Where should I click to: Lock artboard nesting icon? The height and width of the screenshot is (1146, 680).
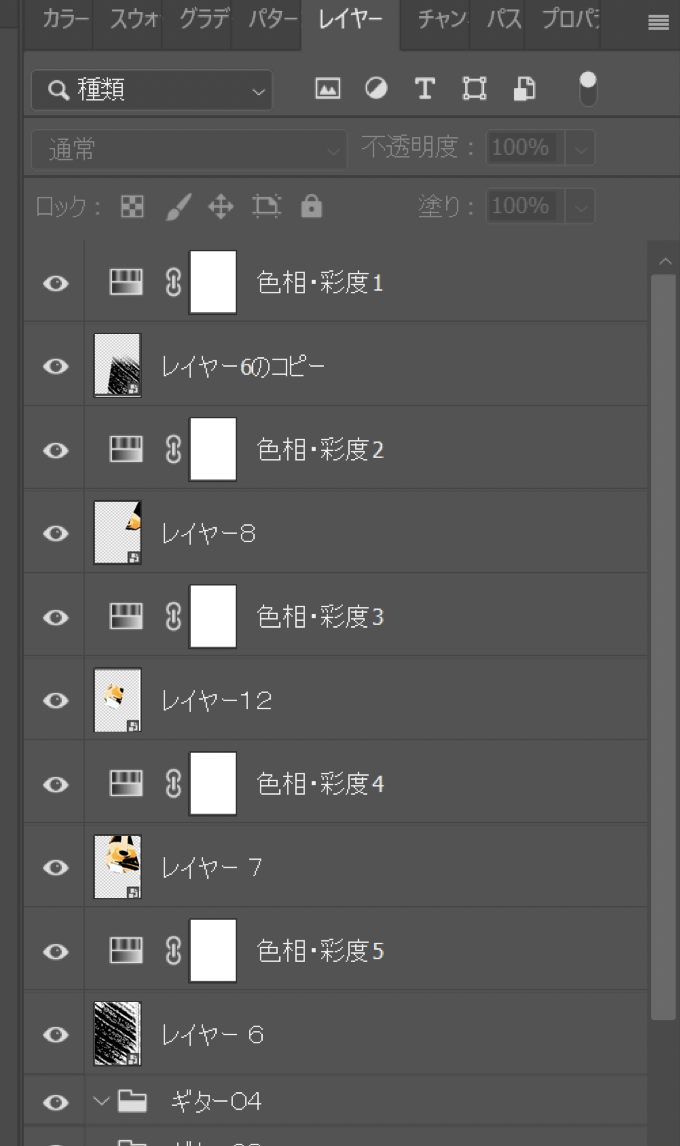266,207
